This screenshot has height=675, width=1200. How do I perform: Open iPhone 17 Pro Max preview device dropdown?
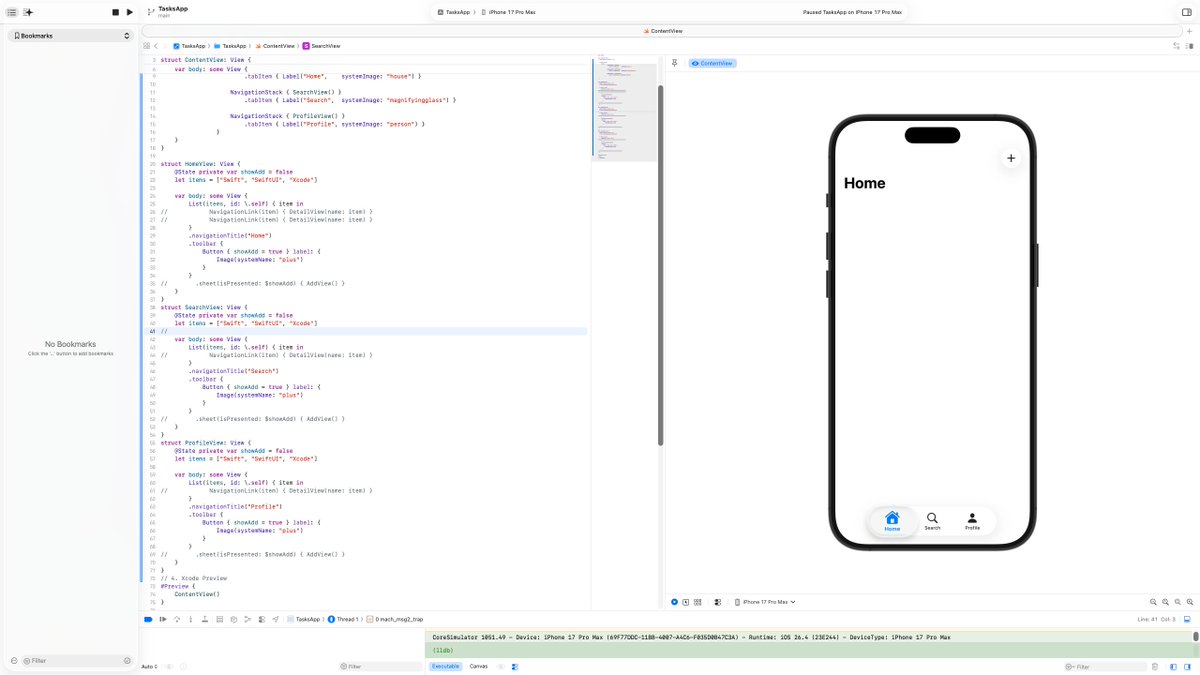pyautogui.click(x=765, y=602)
